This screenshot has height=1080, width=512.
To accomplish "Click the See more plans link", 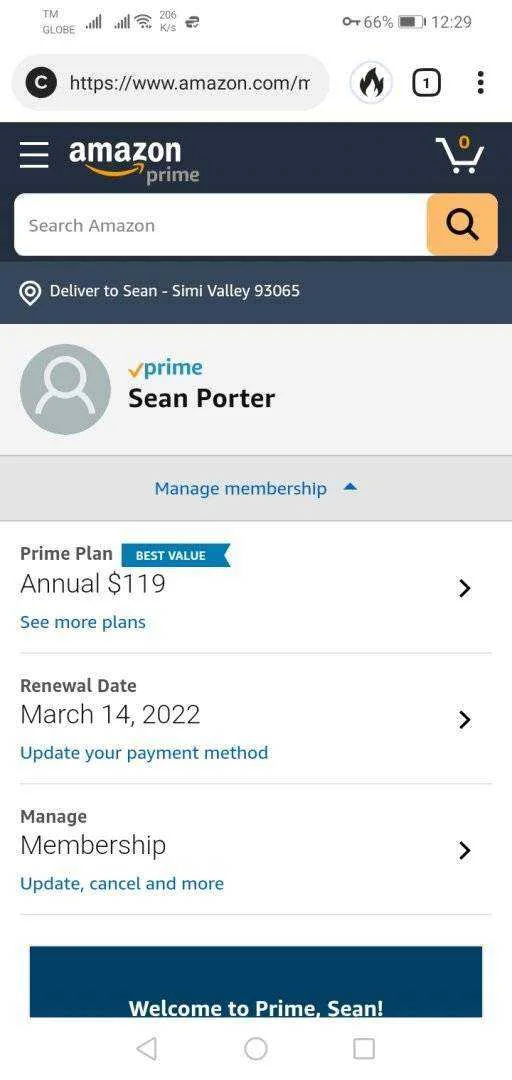I will click(x=83, y=622).
